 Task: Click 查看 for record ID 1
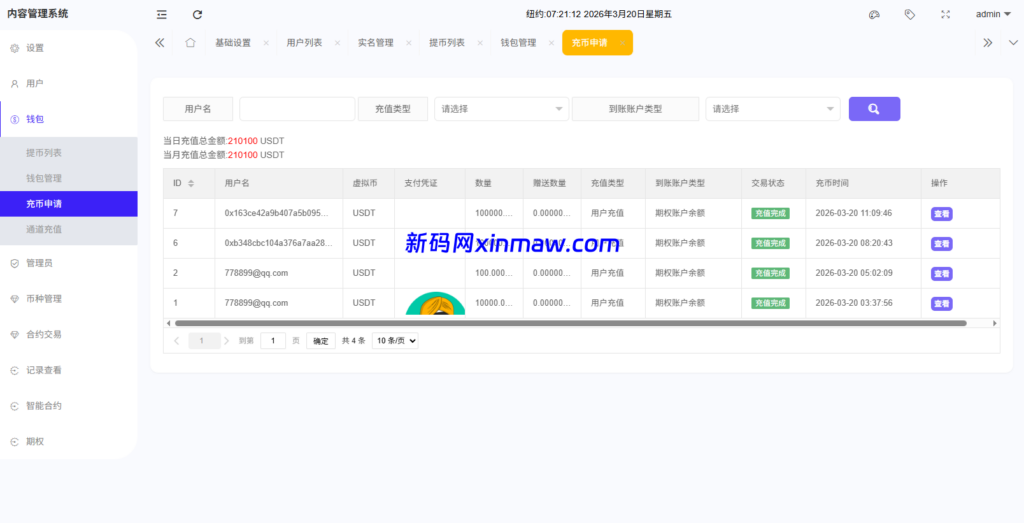coord(942,304)
